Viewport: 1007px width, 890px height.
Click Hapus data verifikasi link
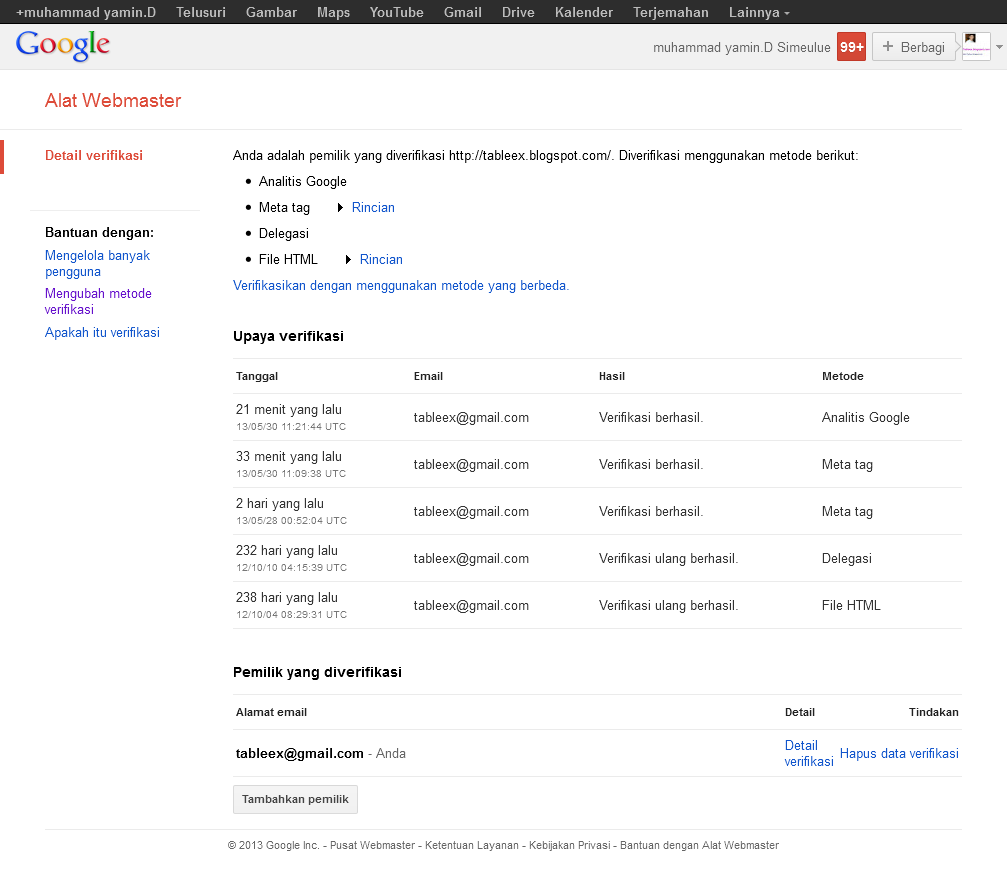(x=899, y=753)
